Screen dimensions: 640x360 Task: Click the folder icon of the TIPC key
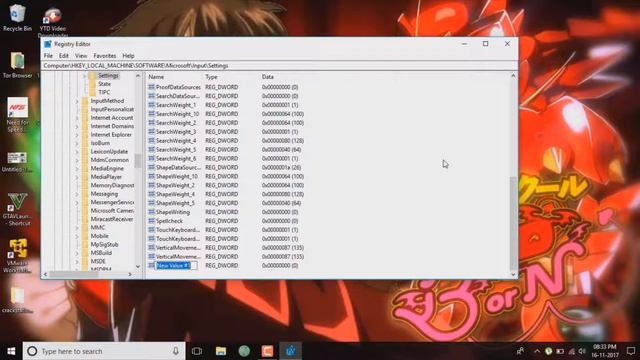(x=92, y=92)
